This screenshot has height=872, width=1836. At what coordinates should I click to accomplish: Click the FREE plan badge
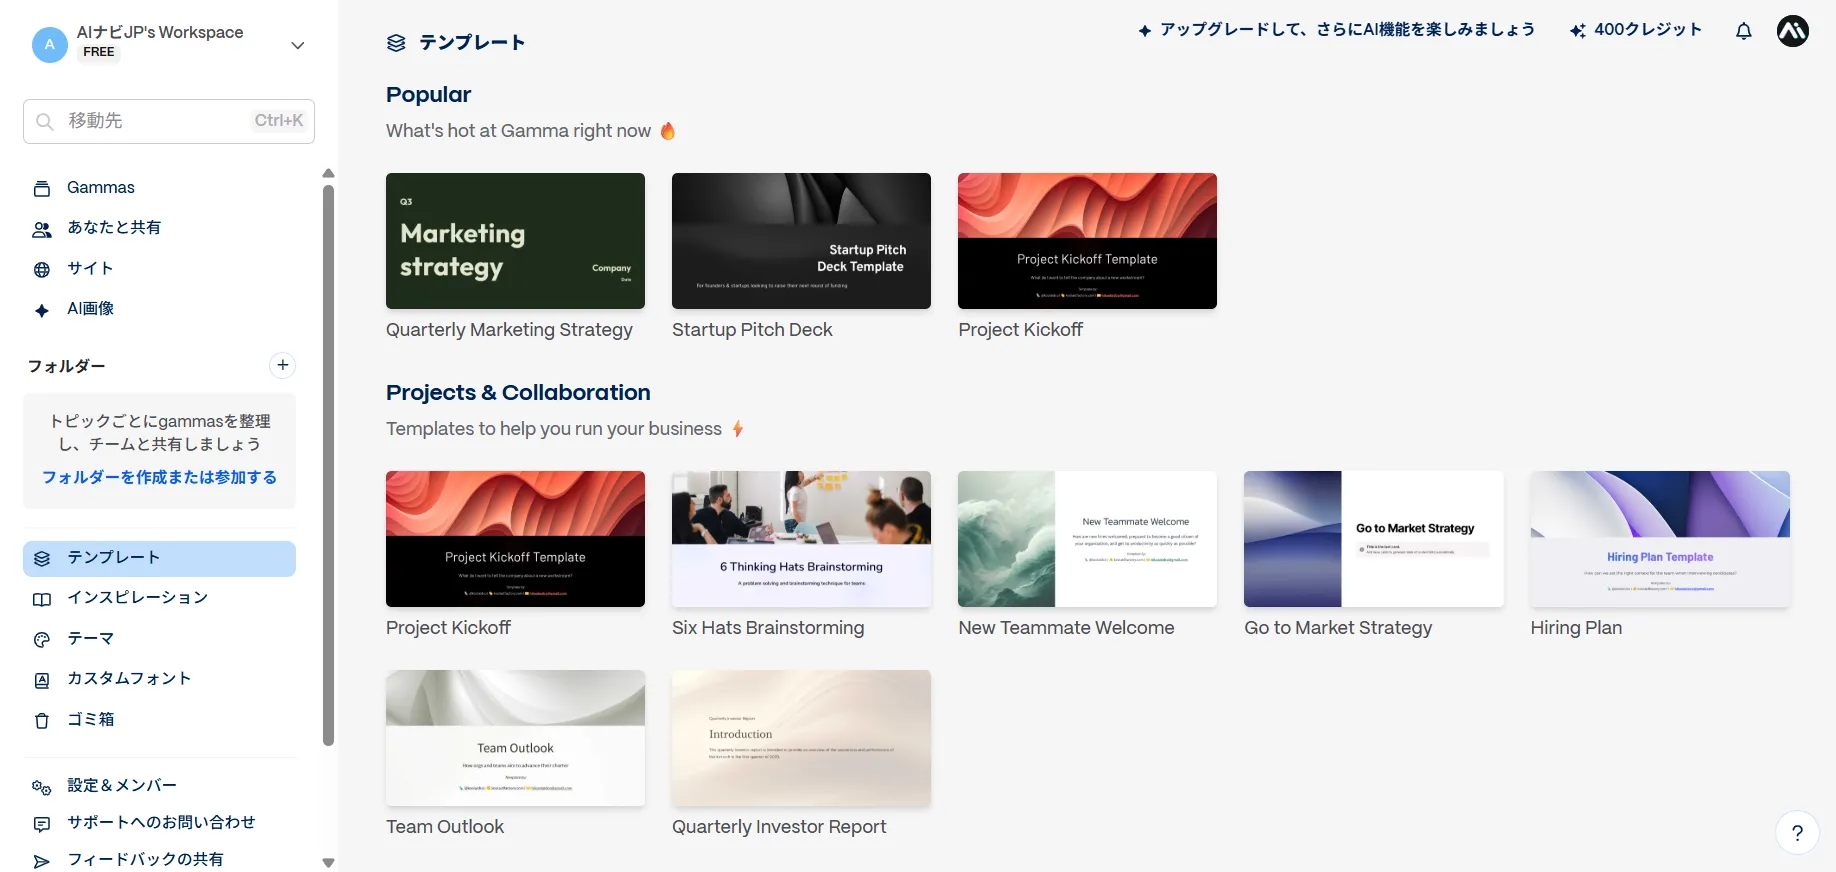click(x=99, y=52)
